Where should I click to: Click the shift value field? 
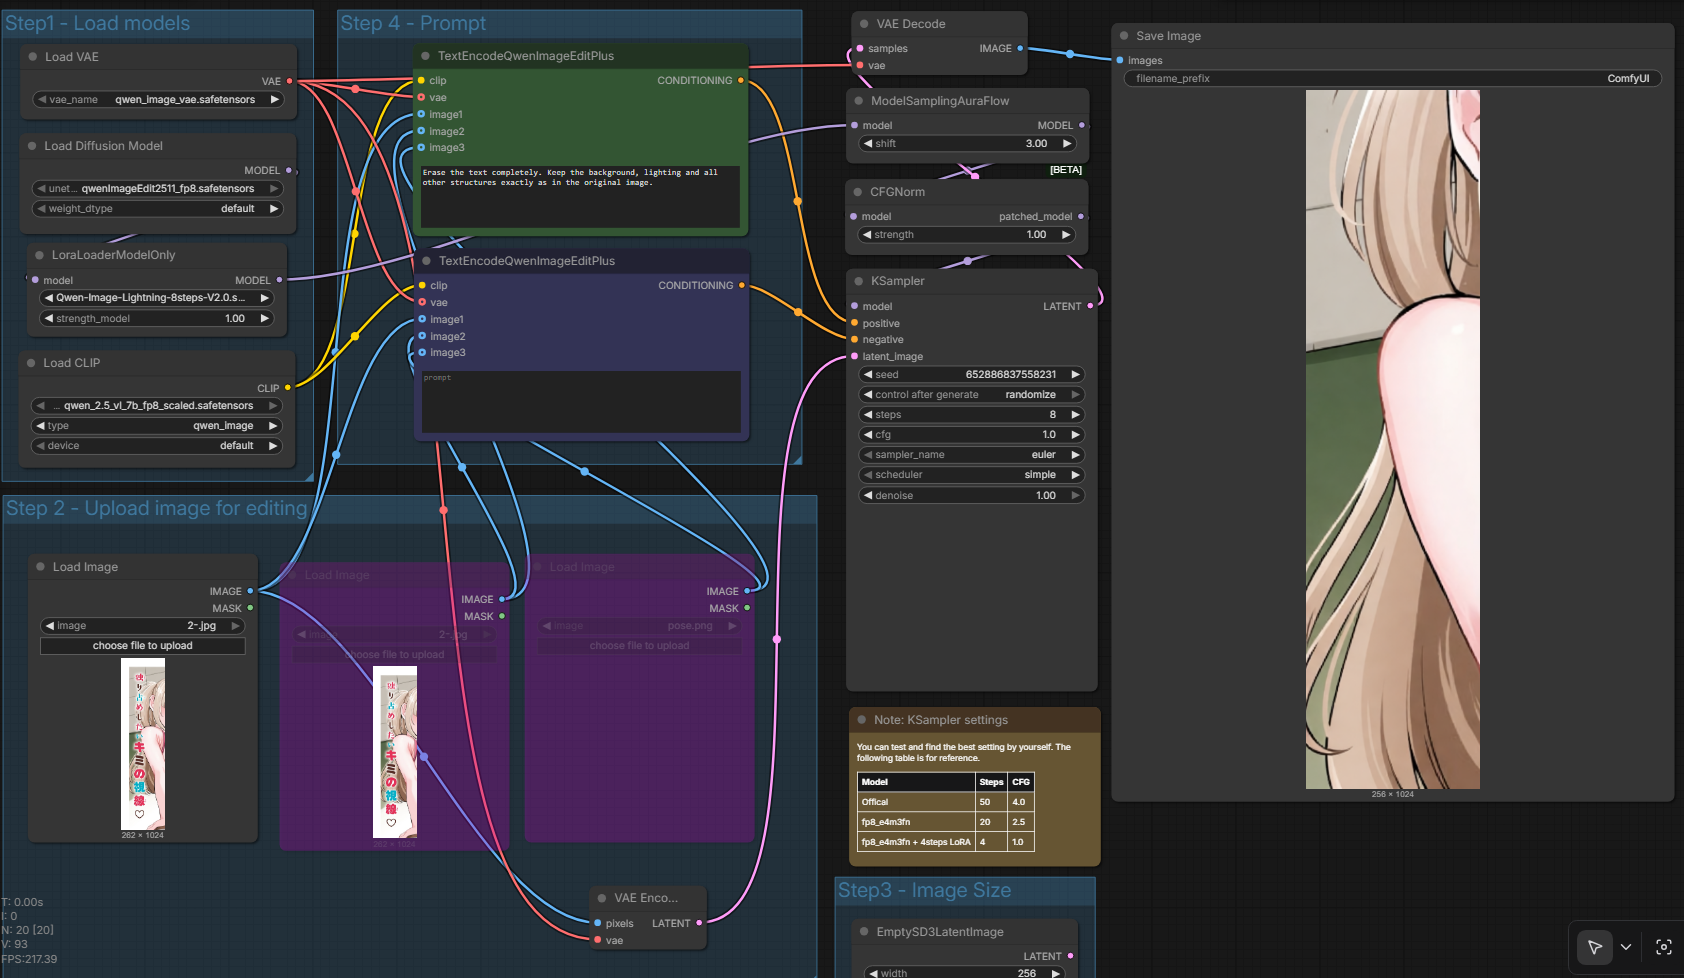pos(968,144)
